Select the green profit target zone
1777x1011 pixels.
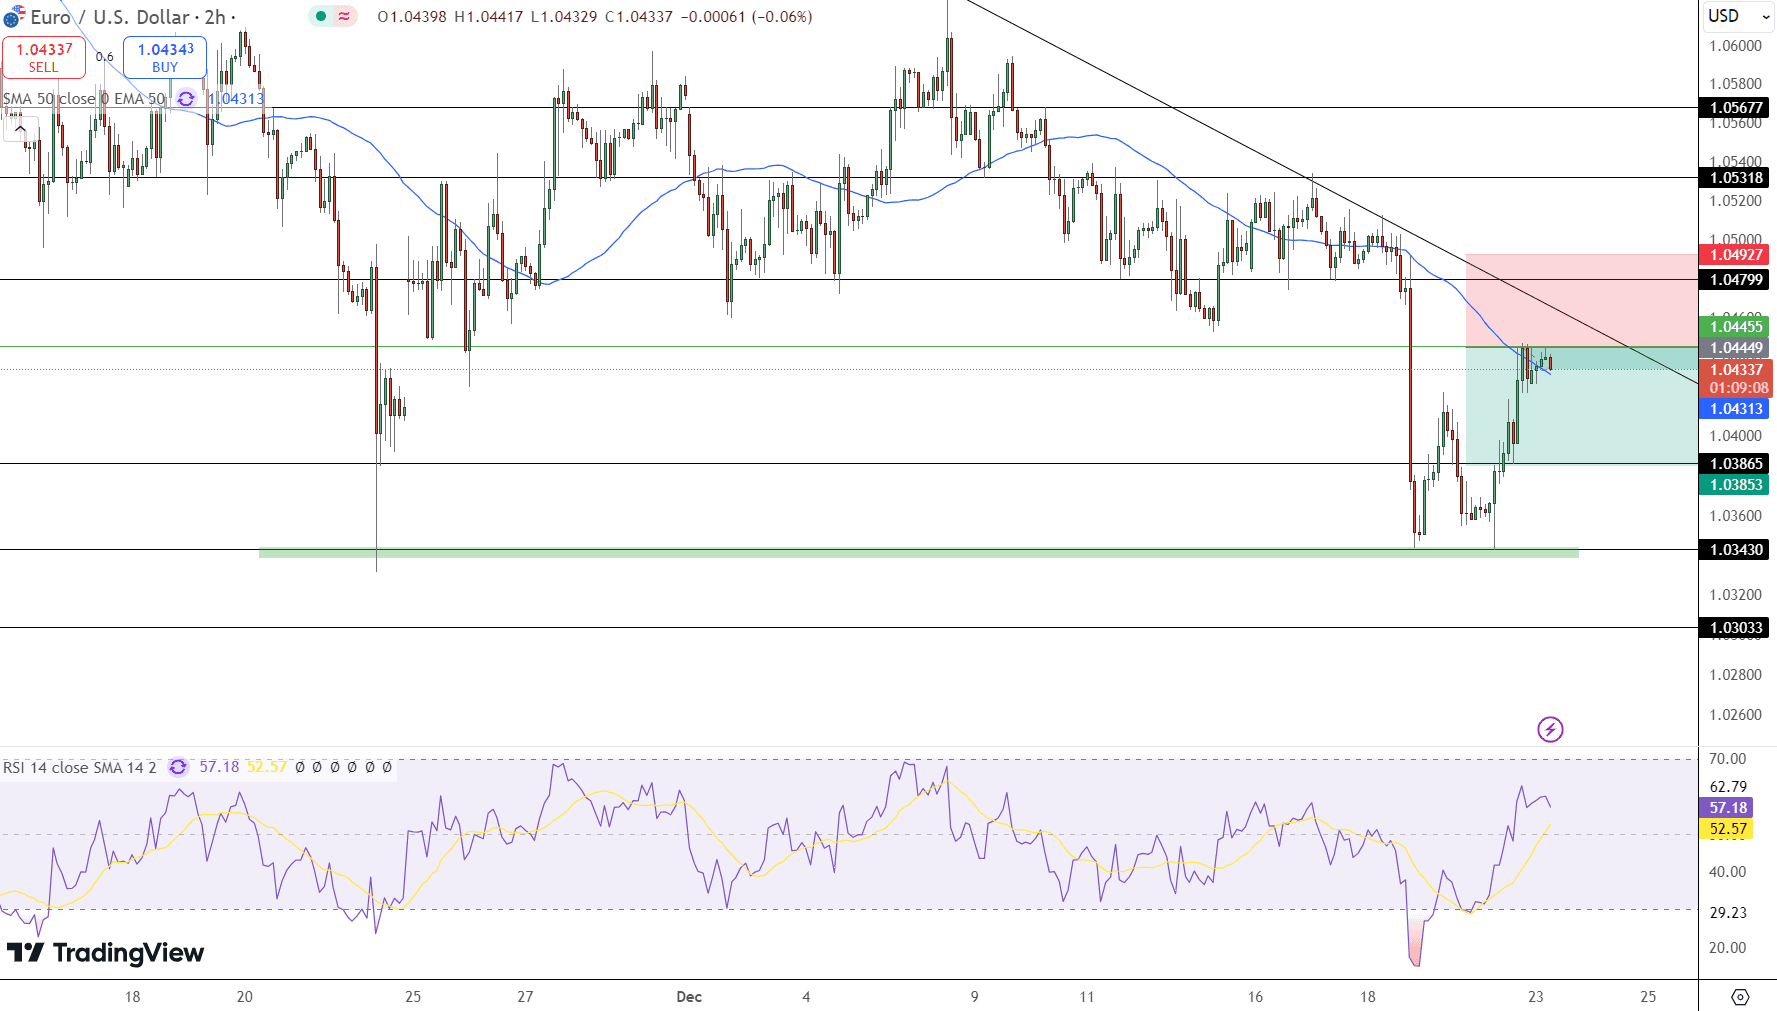[x=1581, y=406]
